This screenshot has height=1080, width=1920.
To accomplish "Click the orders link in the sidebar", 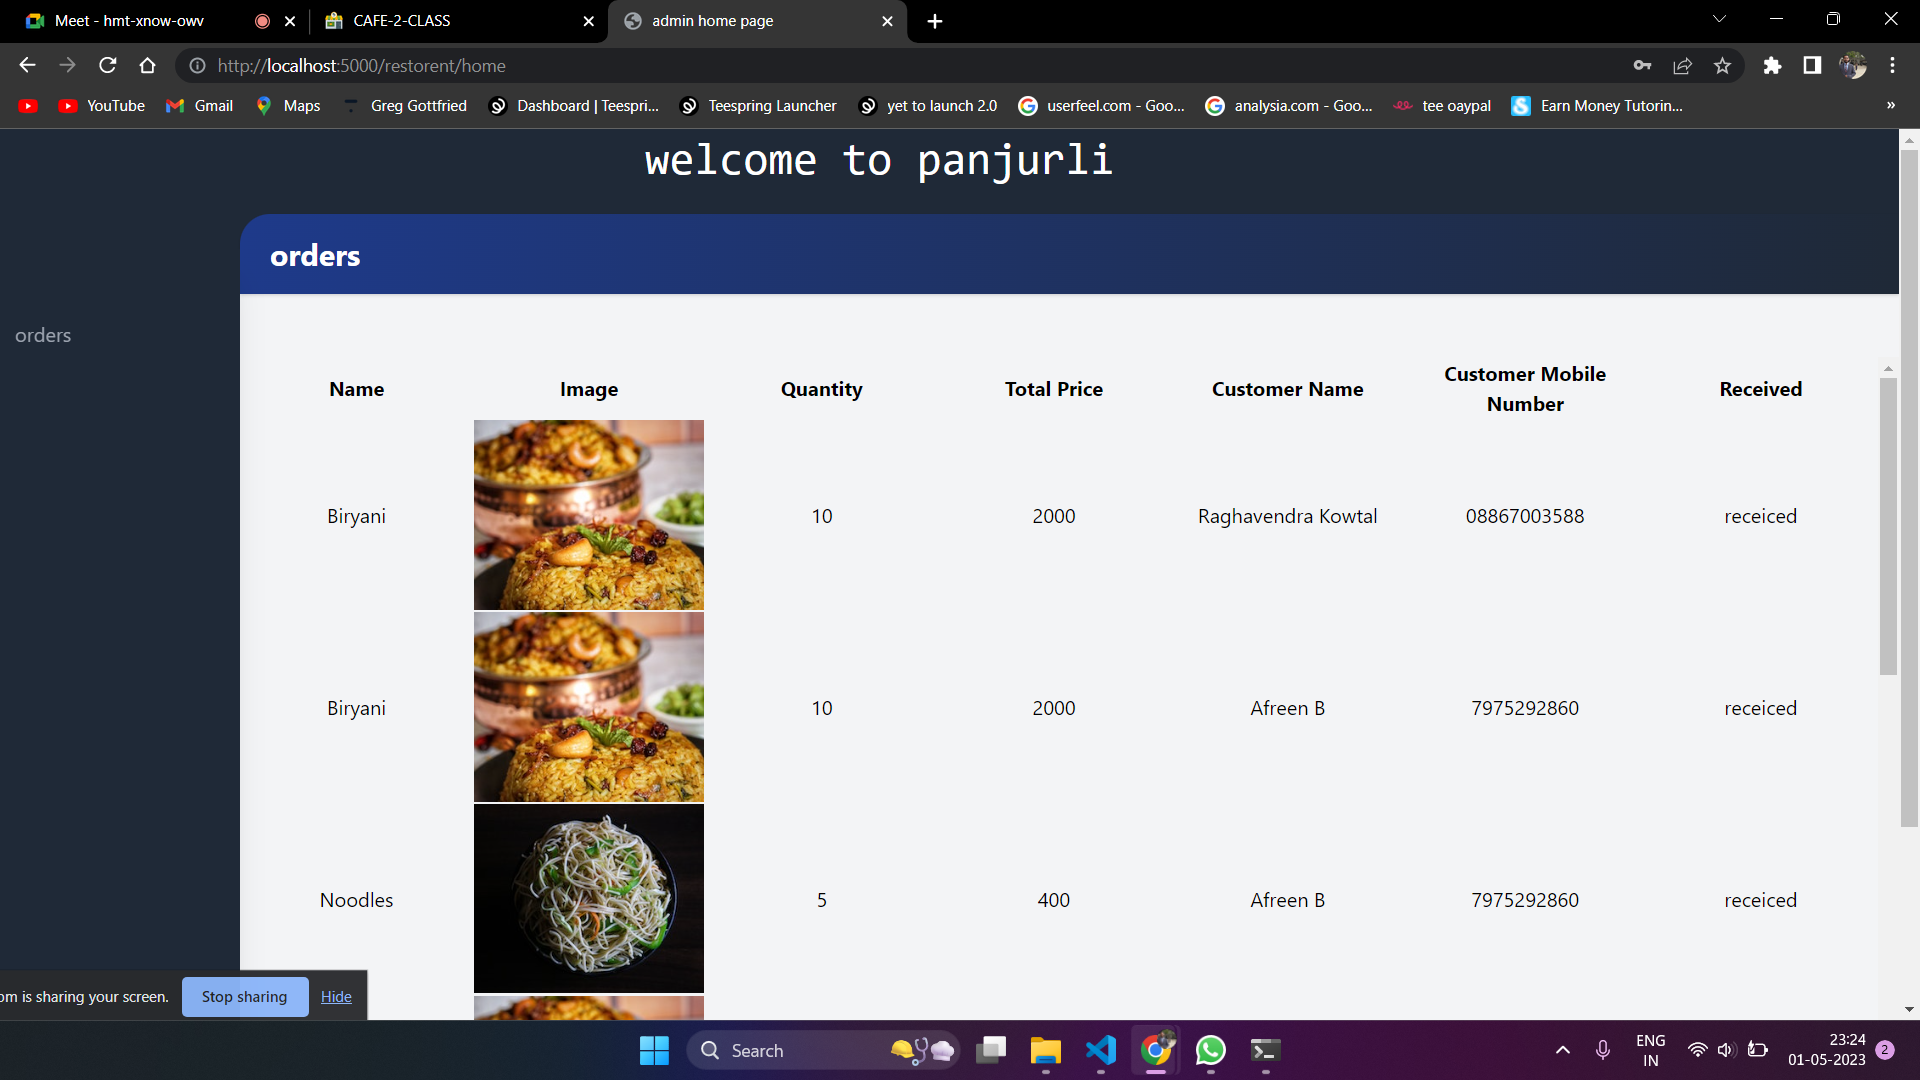I will [43, 335].
